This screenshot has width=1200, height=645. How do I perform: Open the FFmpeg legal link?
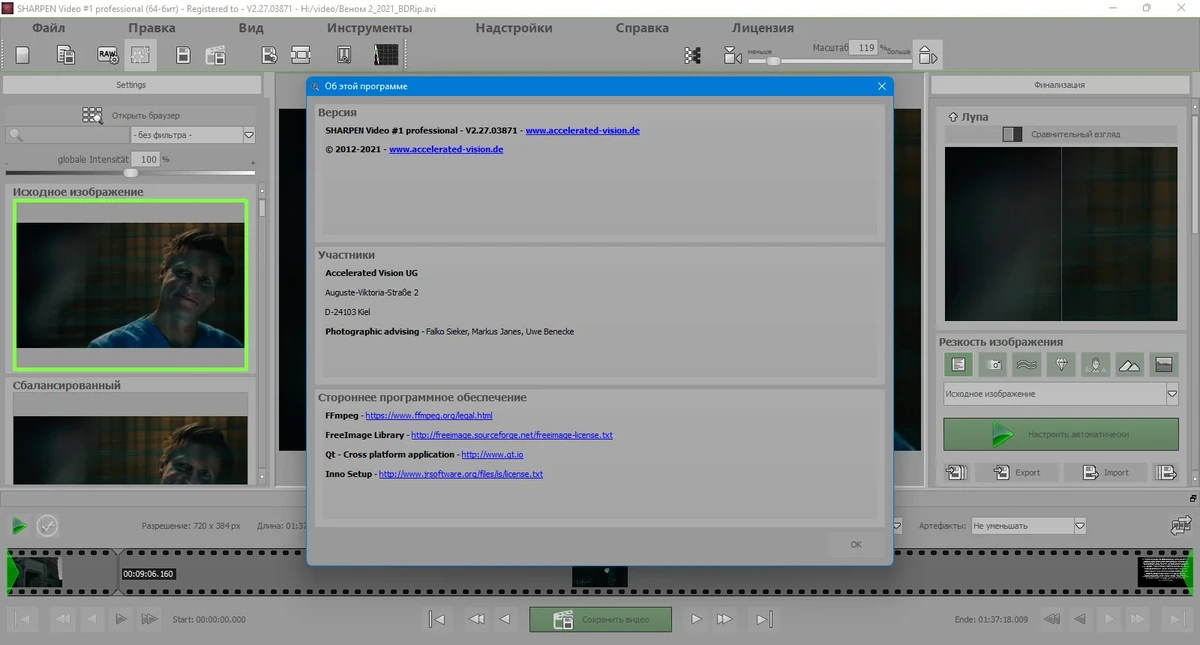pos(429,415)
